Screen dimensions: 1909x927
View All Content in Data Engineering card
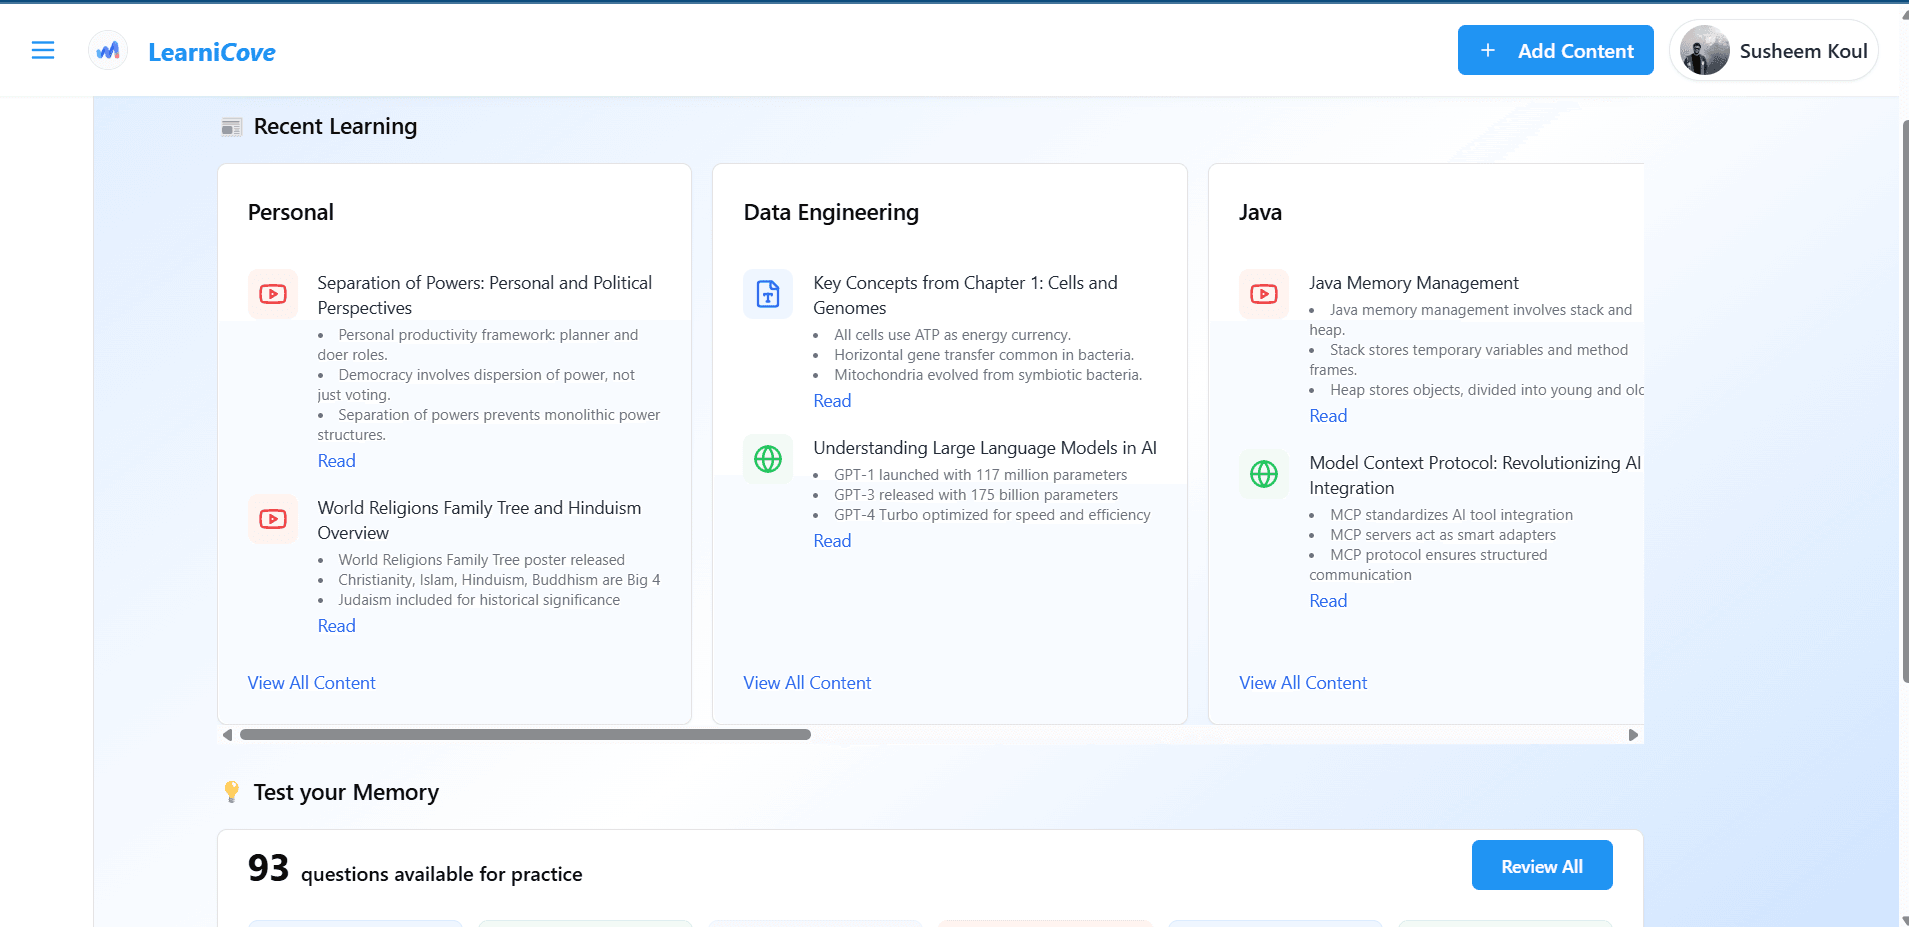pyautogui.click(x=807, y=683)
